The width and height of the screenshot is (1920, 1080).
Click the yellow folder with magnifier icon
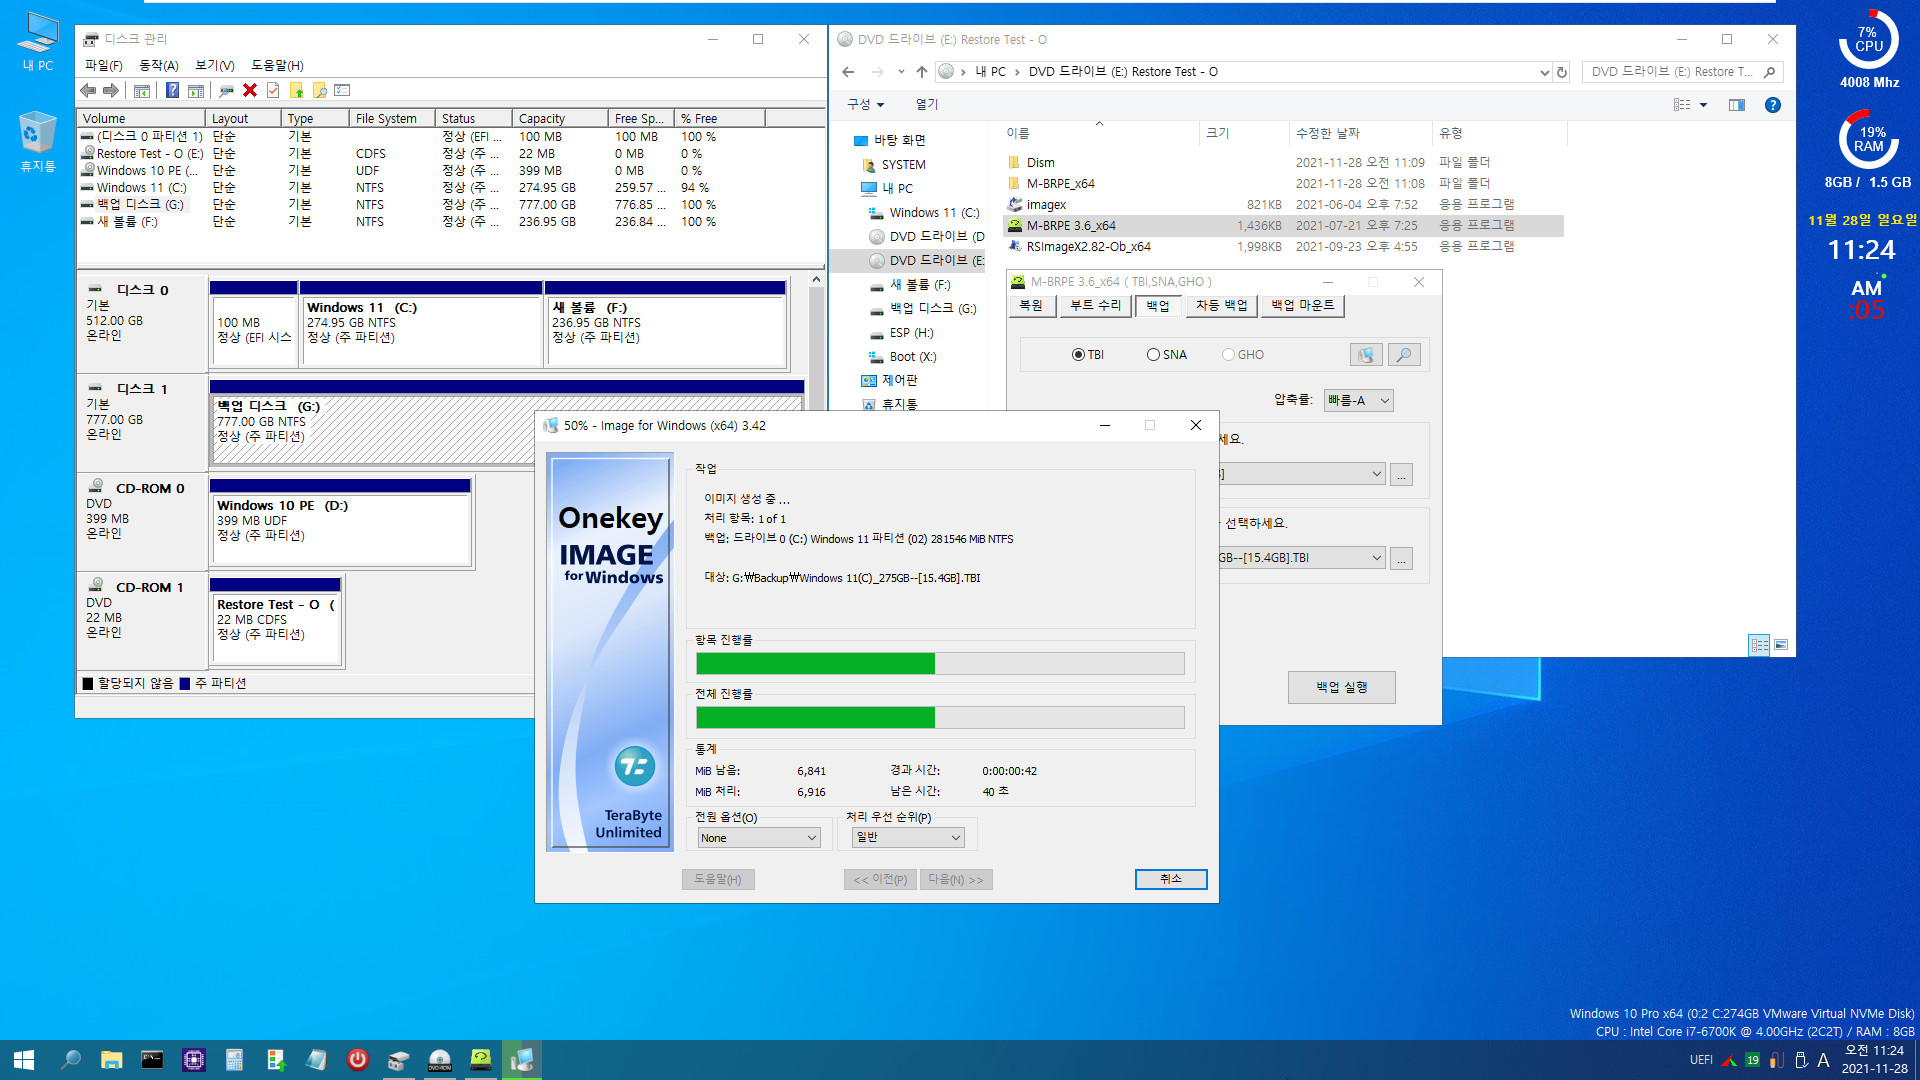coord(320,91)
